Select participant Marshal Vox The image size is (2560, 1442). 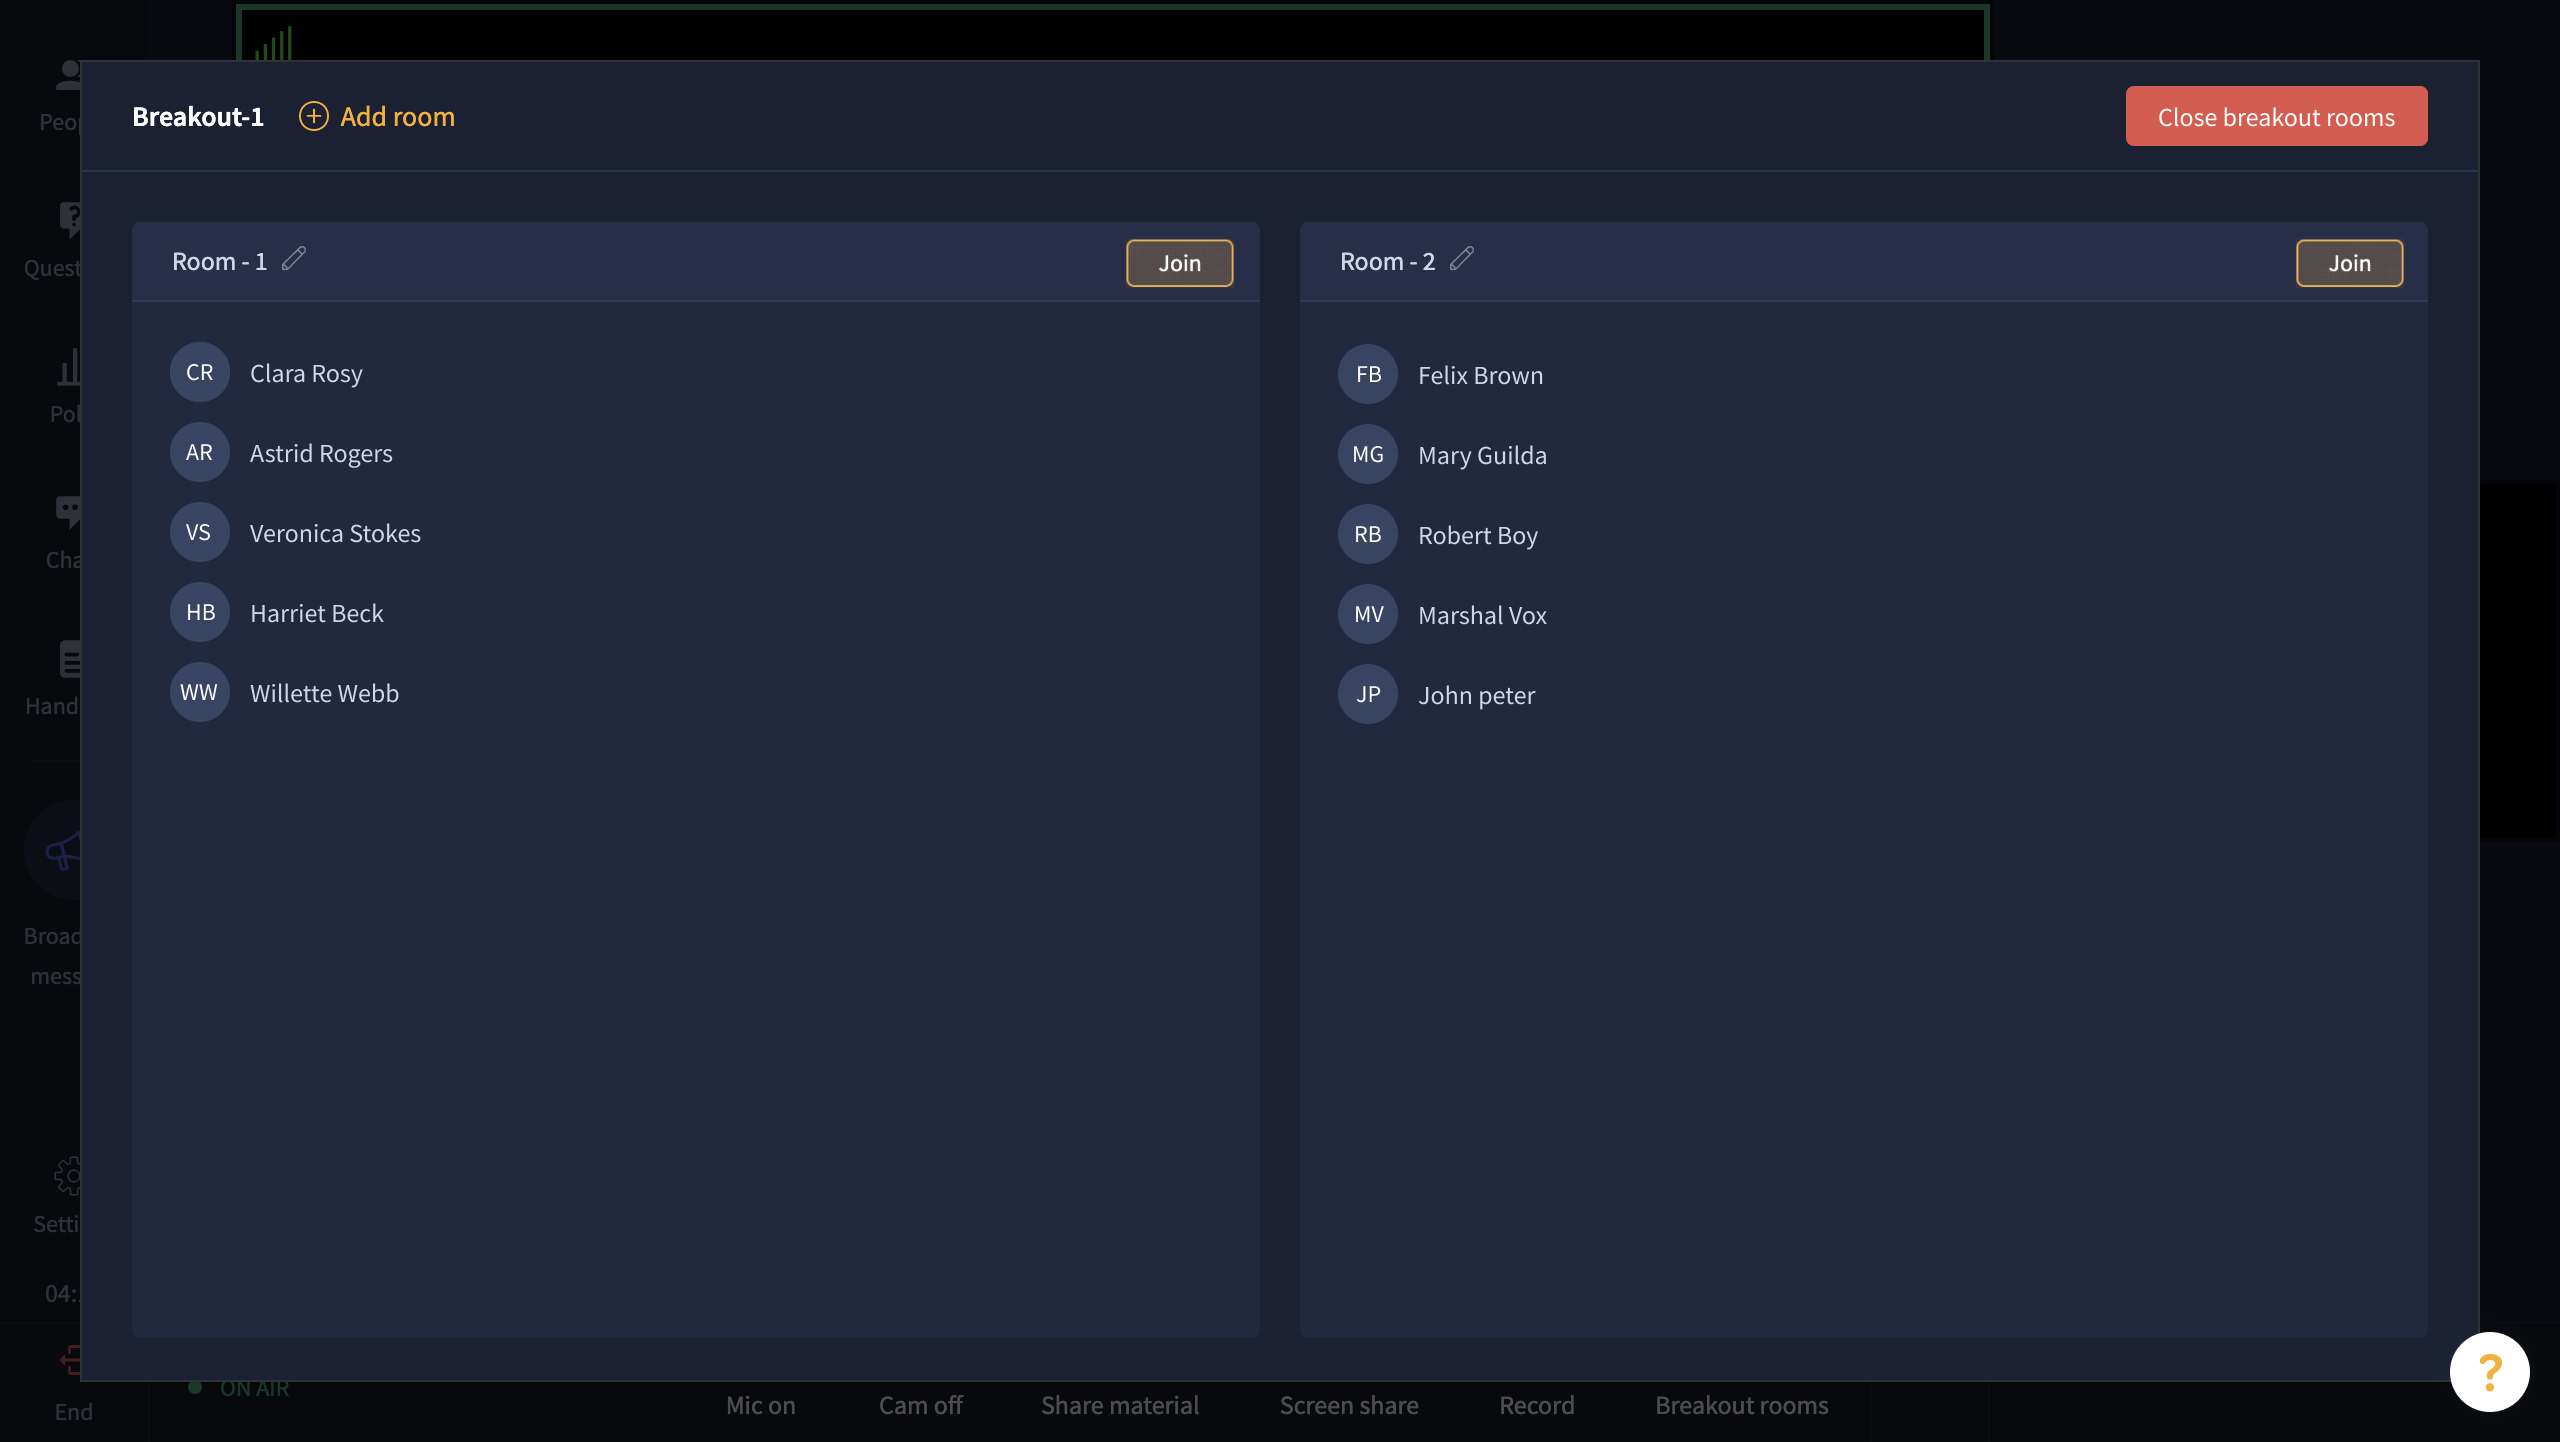(x=1482, y=616)
